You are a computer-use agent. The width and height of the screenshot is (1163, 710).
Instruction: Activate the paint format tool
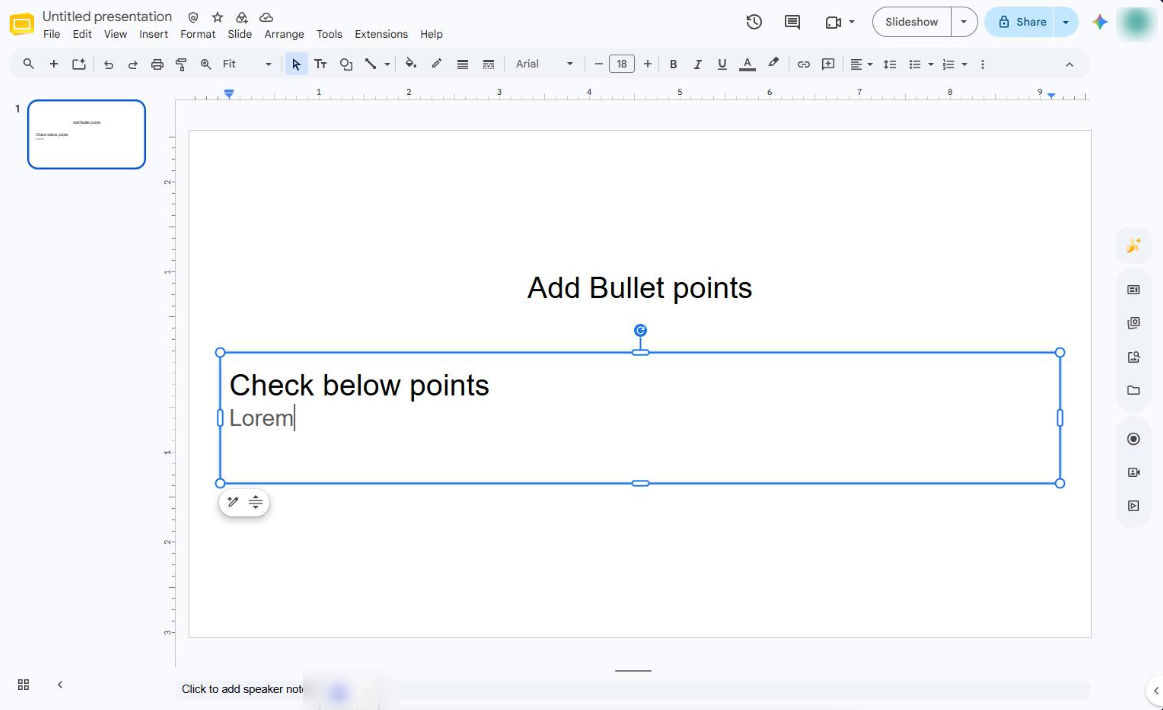pyautogui.click(x=181, y=65)
